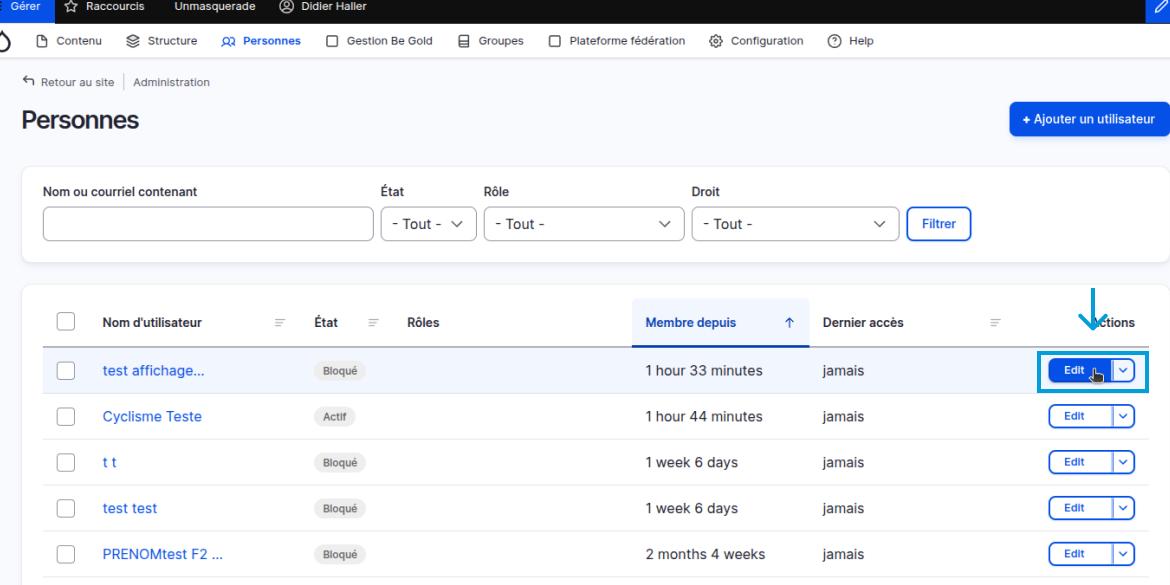This screenshot has height=585, width=1170.
Task: Open Didier Haller user account menu
Action: [x=323, y=7]
